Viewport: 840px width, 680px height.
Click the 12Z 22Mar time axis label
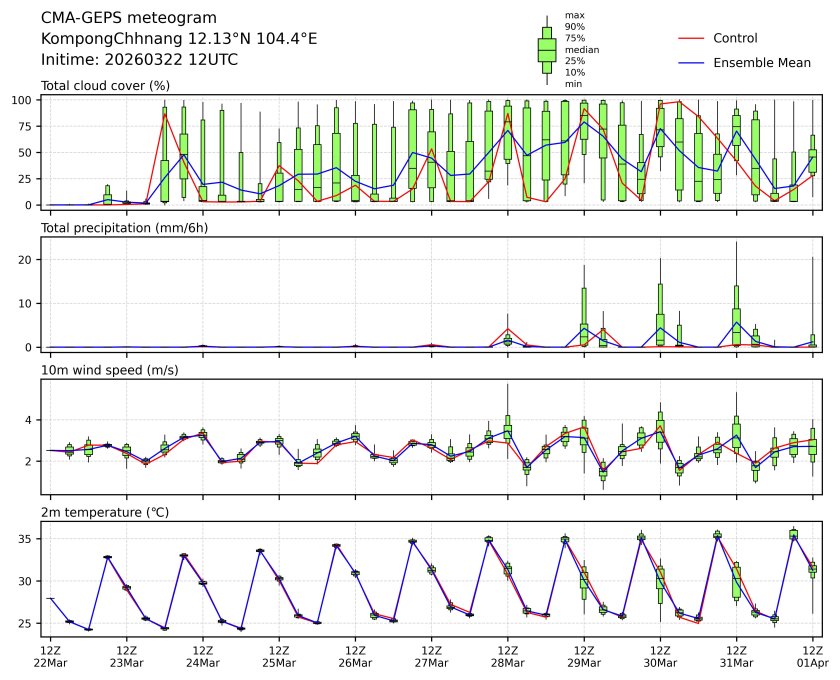coord(49,655)
